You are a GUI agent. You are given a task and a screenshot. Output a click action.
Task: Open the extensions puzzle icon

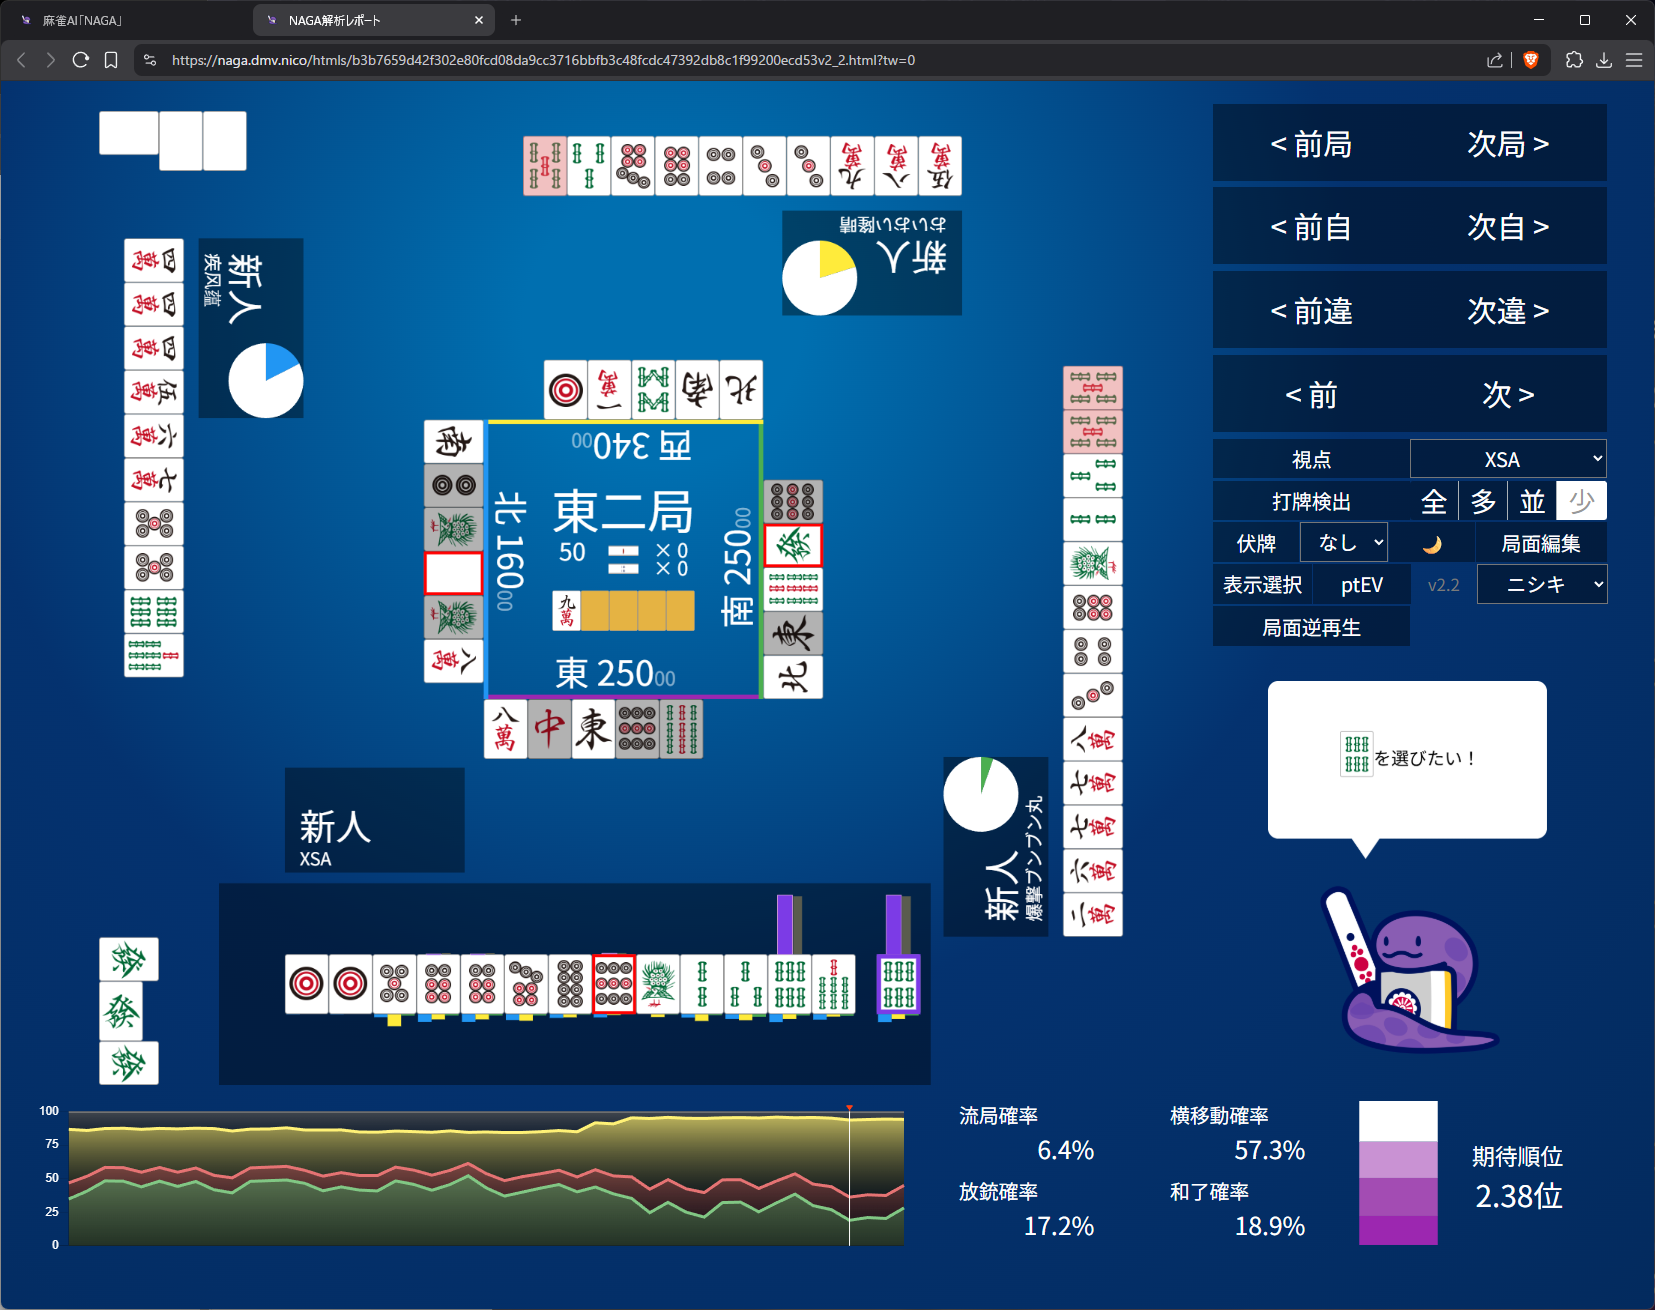pos(1574,60)
